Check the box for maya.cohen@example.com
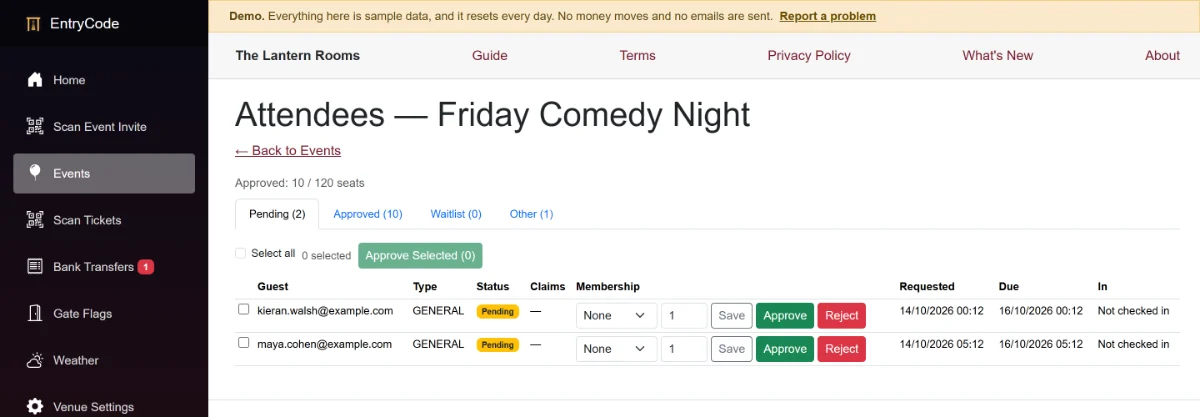This screenshot has width=1200, height=417. tap(243, 343)
